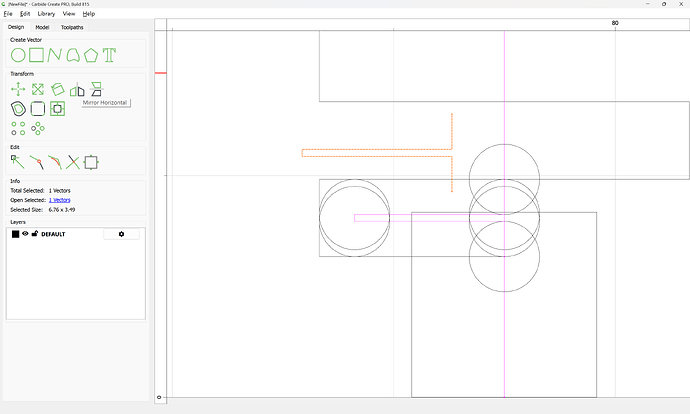Screen dimensions: 690x414
Task: Open the Align Vectors tool
Action: [57, 109]
